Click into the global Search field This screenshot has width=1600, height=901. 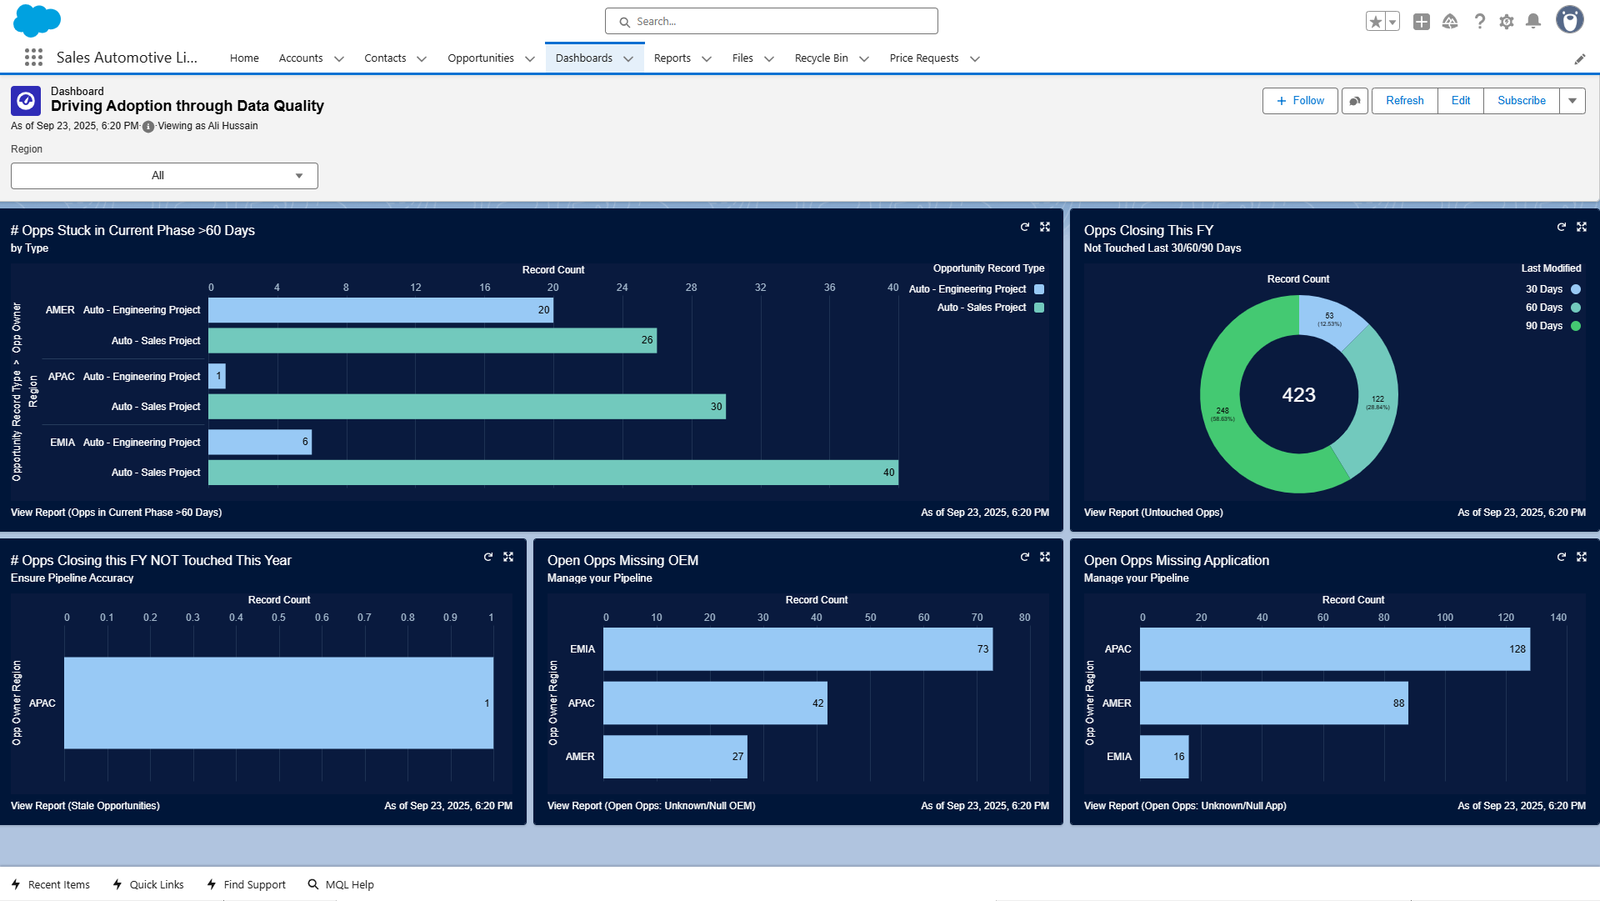pyautogui.click(x=771, y=21)
